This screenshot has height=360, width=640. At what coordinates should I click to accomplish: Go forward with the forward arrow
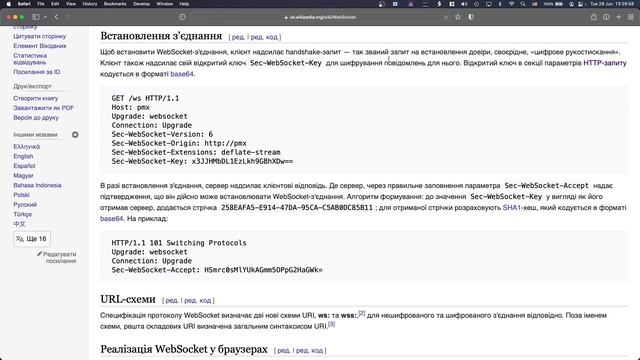click(68, 17)
